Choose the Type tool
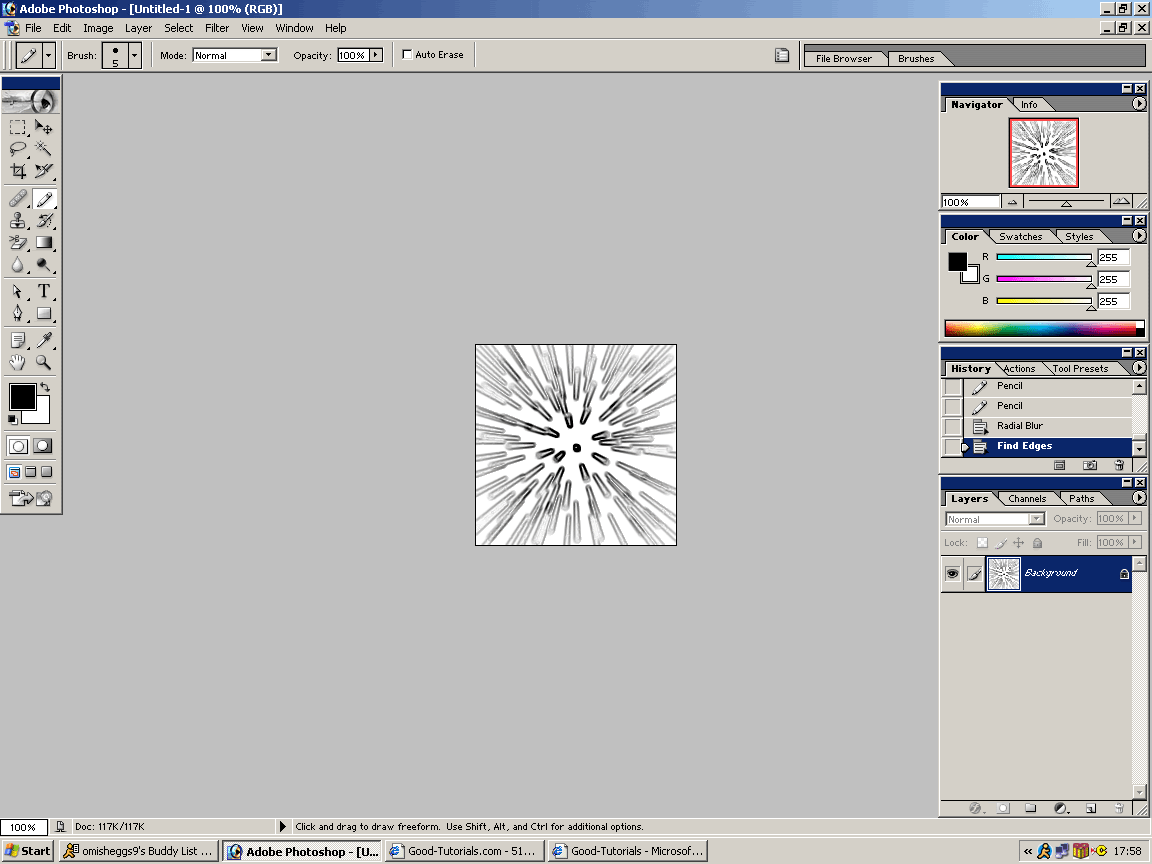Screen dimensions: 1152x864 point(43,291)
